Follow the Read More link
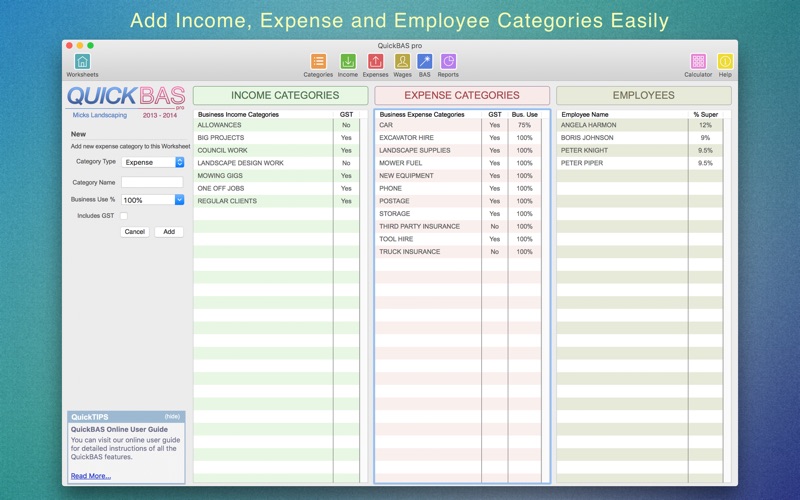Screen dimensions: 800x500 coord(90,476)
